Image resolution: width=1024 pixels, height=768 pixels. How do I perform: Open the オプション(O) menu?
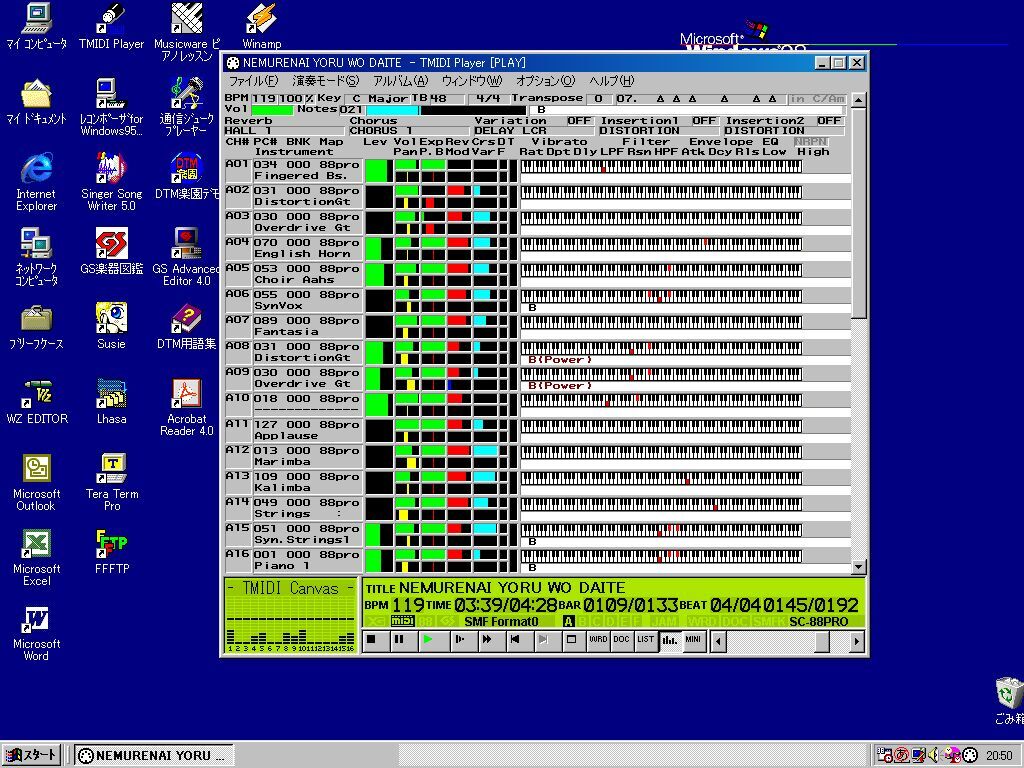(x=545, y=81)
